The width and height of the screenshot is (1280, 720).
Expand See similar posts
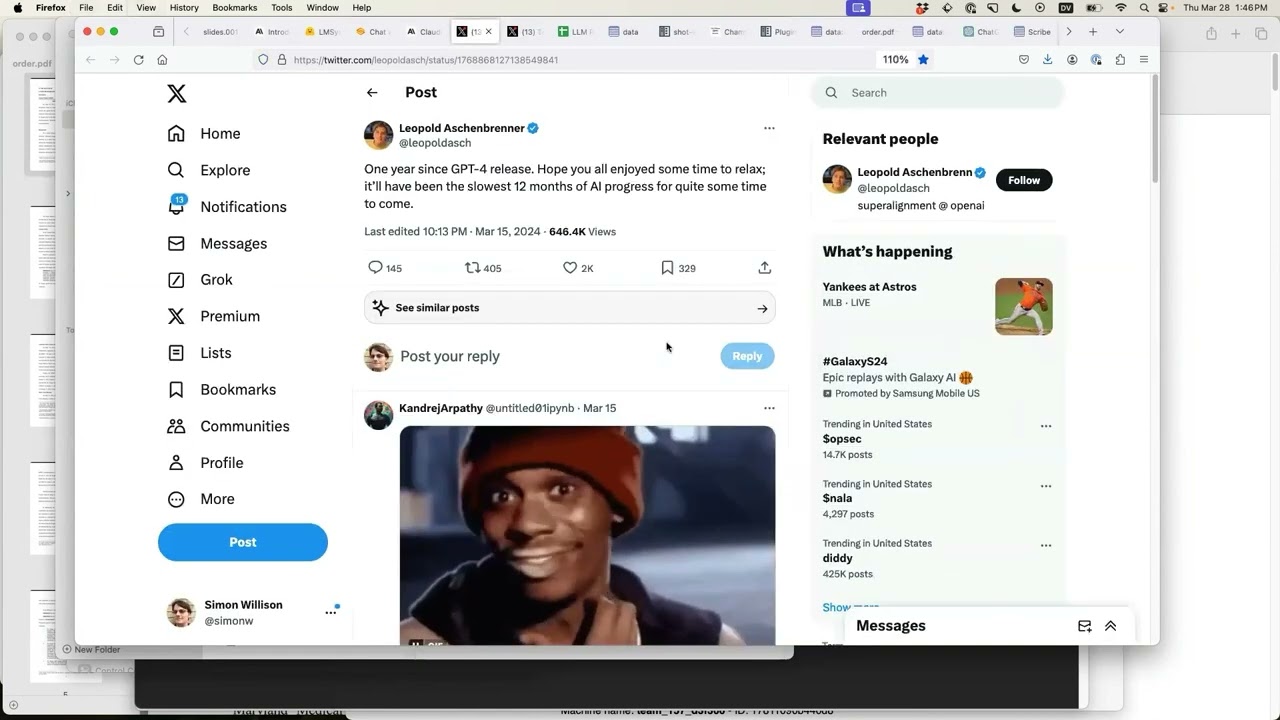tap(570, 308)
